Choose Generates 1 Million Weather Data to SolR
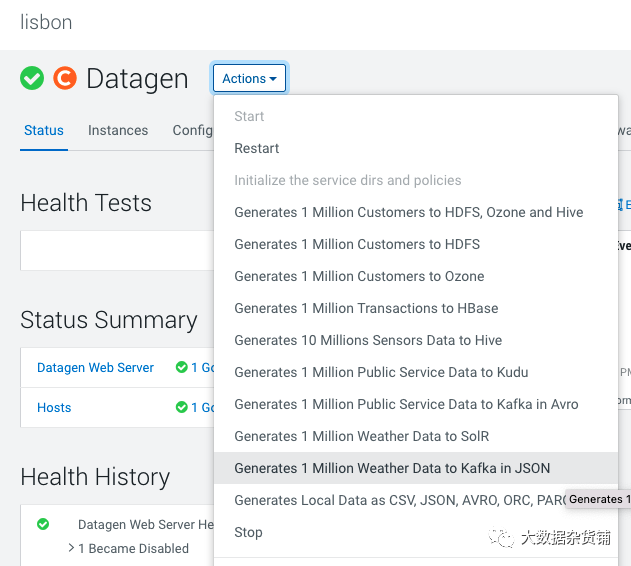 tap(416, 436)
